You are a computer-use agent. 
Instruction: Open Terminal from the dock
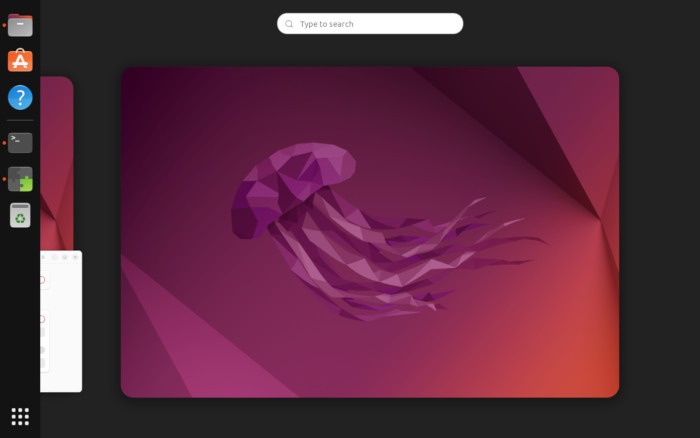click(x=20, y=143)
